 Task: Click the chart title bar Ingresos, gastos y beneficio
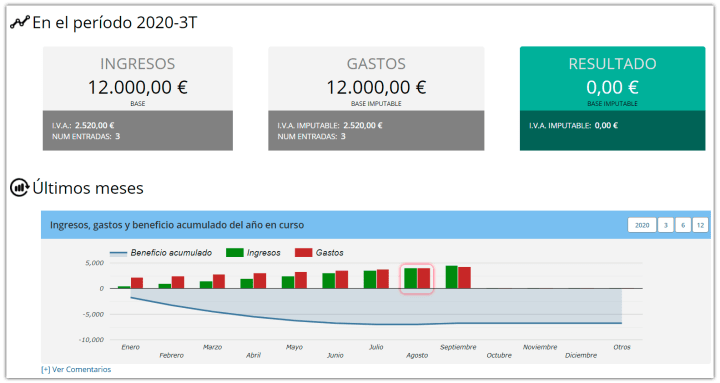tap(177, 225)
